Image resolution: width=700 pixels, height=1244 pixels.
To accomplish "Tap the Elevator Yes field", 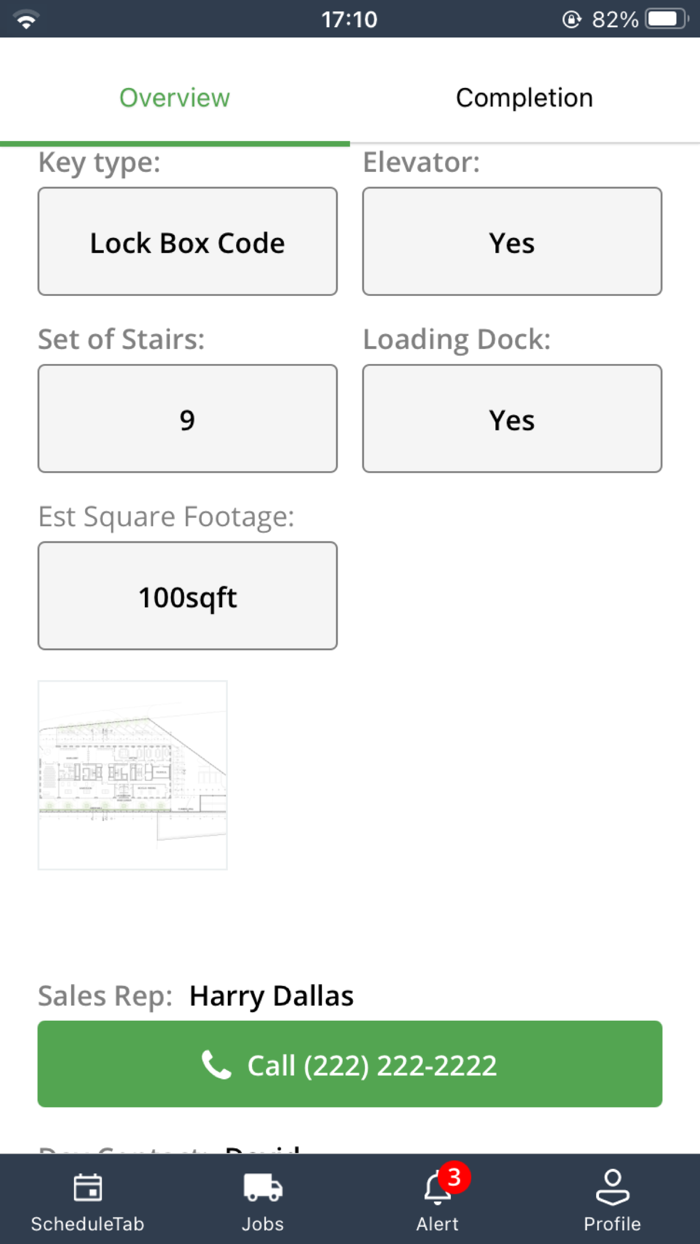I will coord(512,242).
